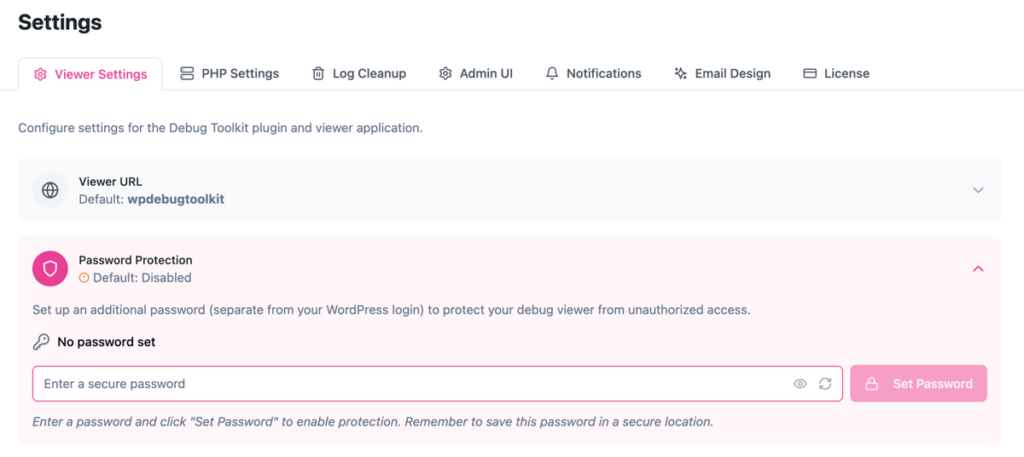Generate a random password with refresh icon

[x=825, y=384]
